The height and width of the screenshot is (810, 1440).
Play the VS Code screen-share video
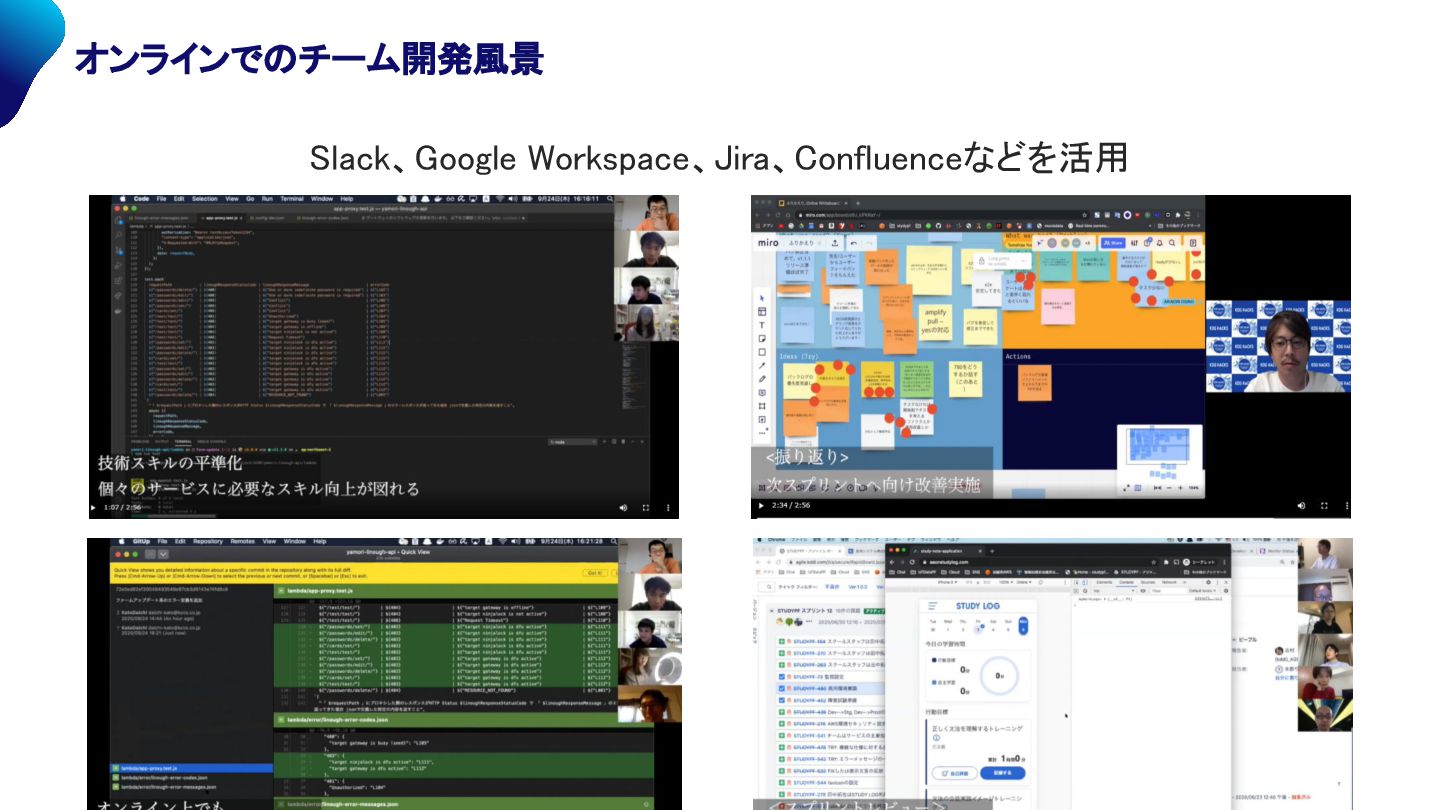[94, 508]
